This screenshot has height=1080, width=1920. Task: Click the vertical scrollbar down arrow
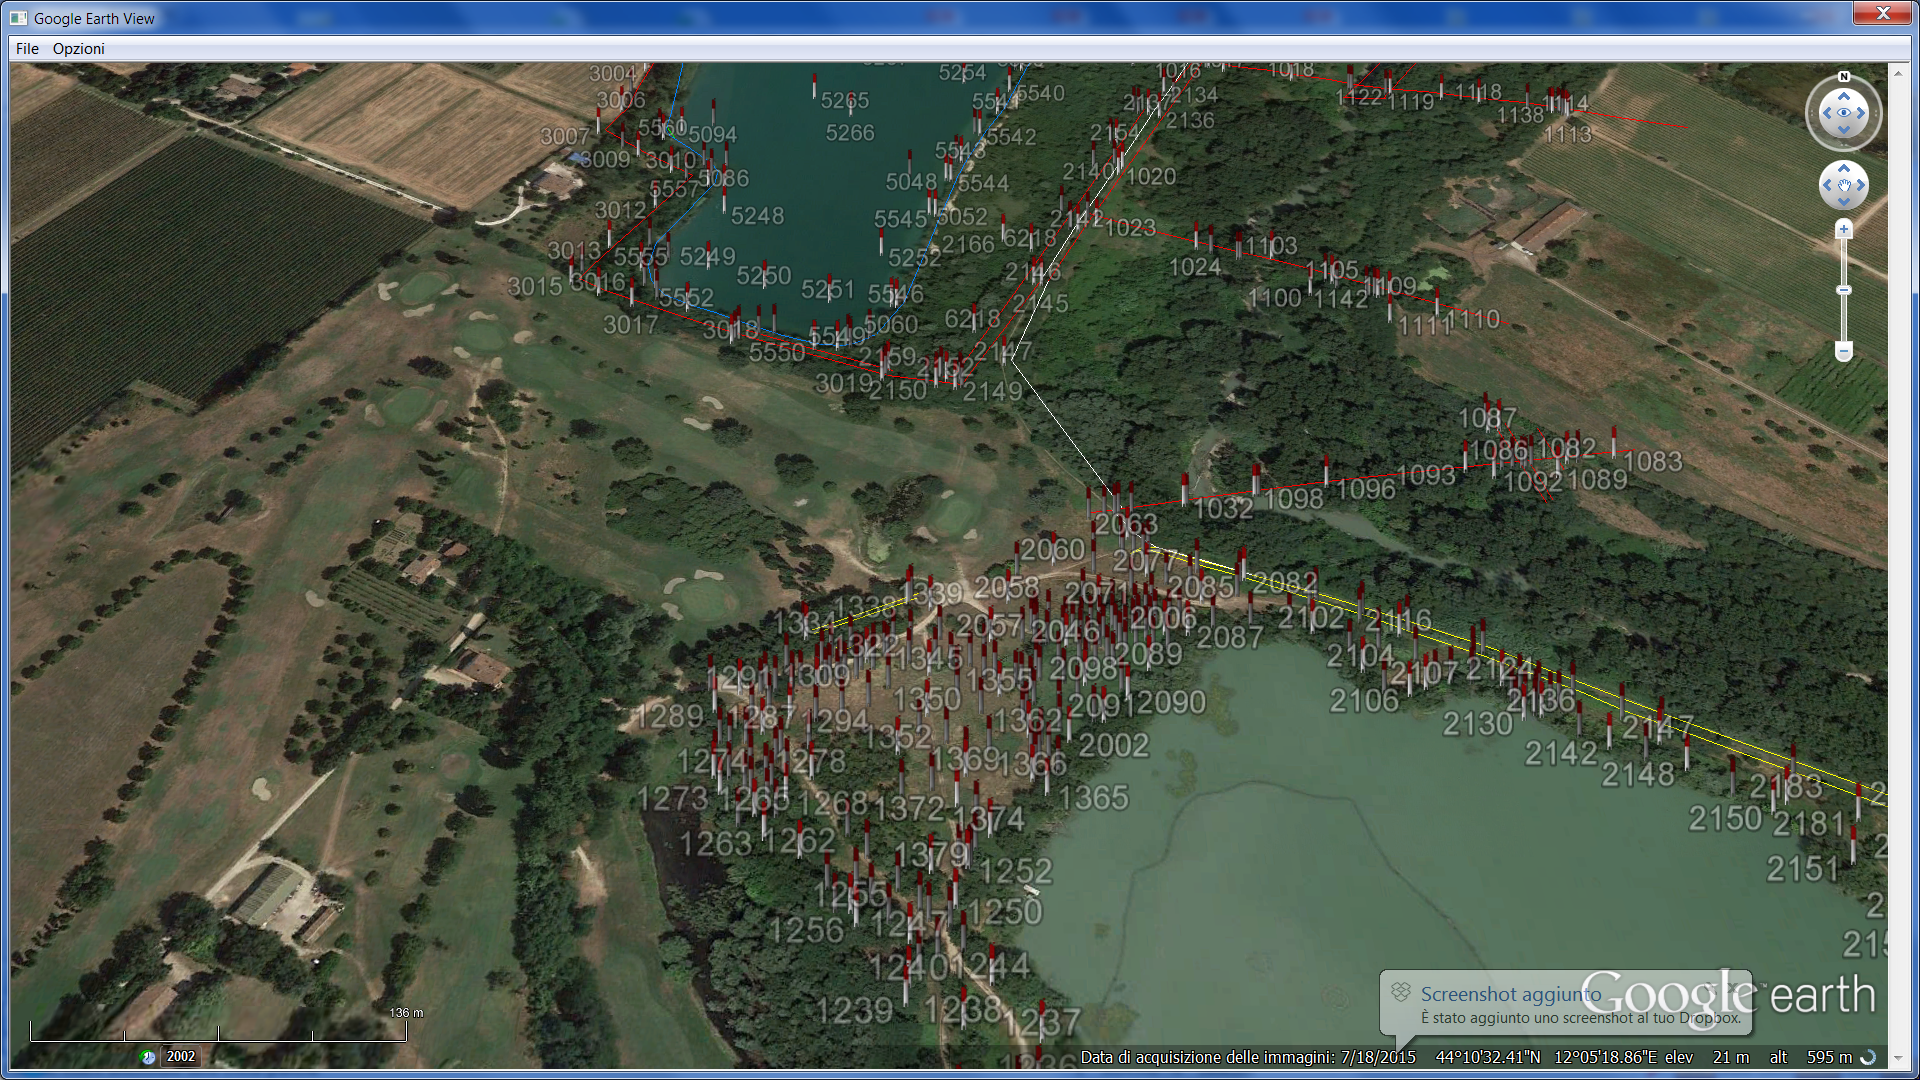pos(1897,1059)
